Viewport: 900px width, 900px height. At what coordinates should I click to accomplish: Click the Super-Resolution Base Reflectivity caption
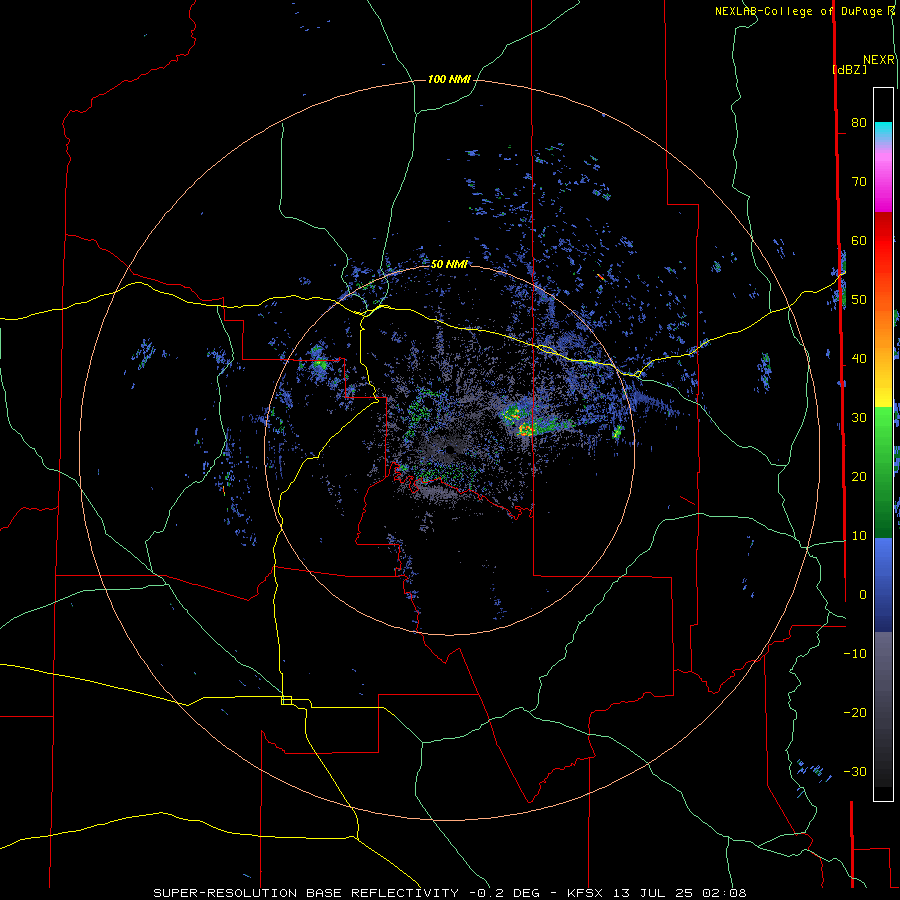pyautogui.click(x=306, y=893)
